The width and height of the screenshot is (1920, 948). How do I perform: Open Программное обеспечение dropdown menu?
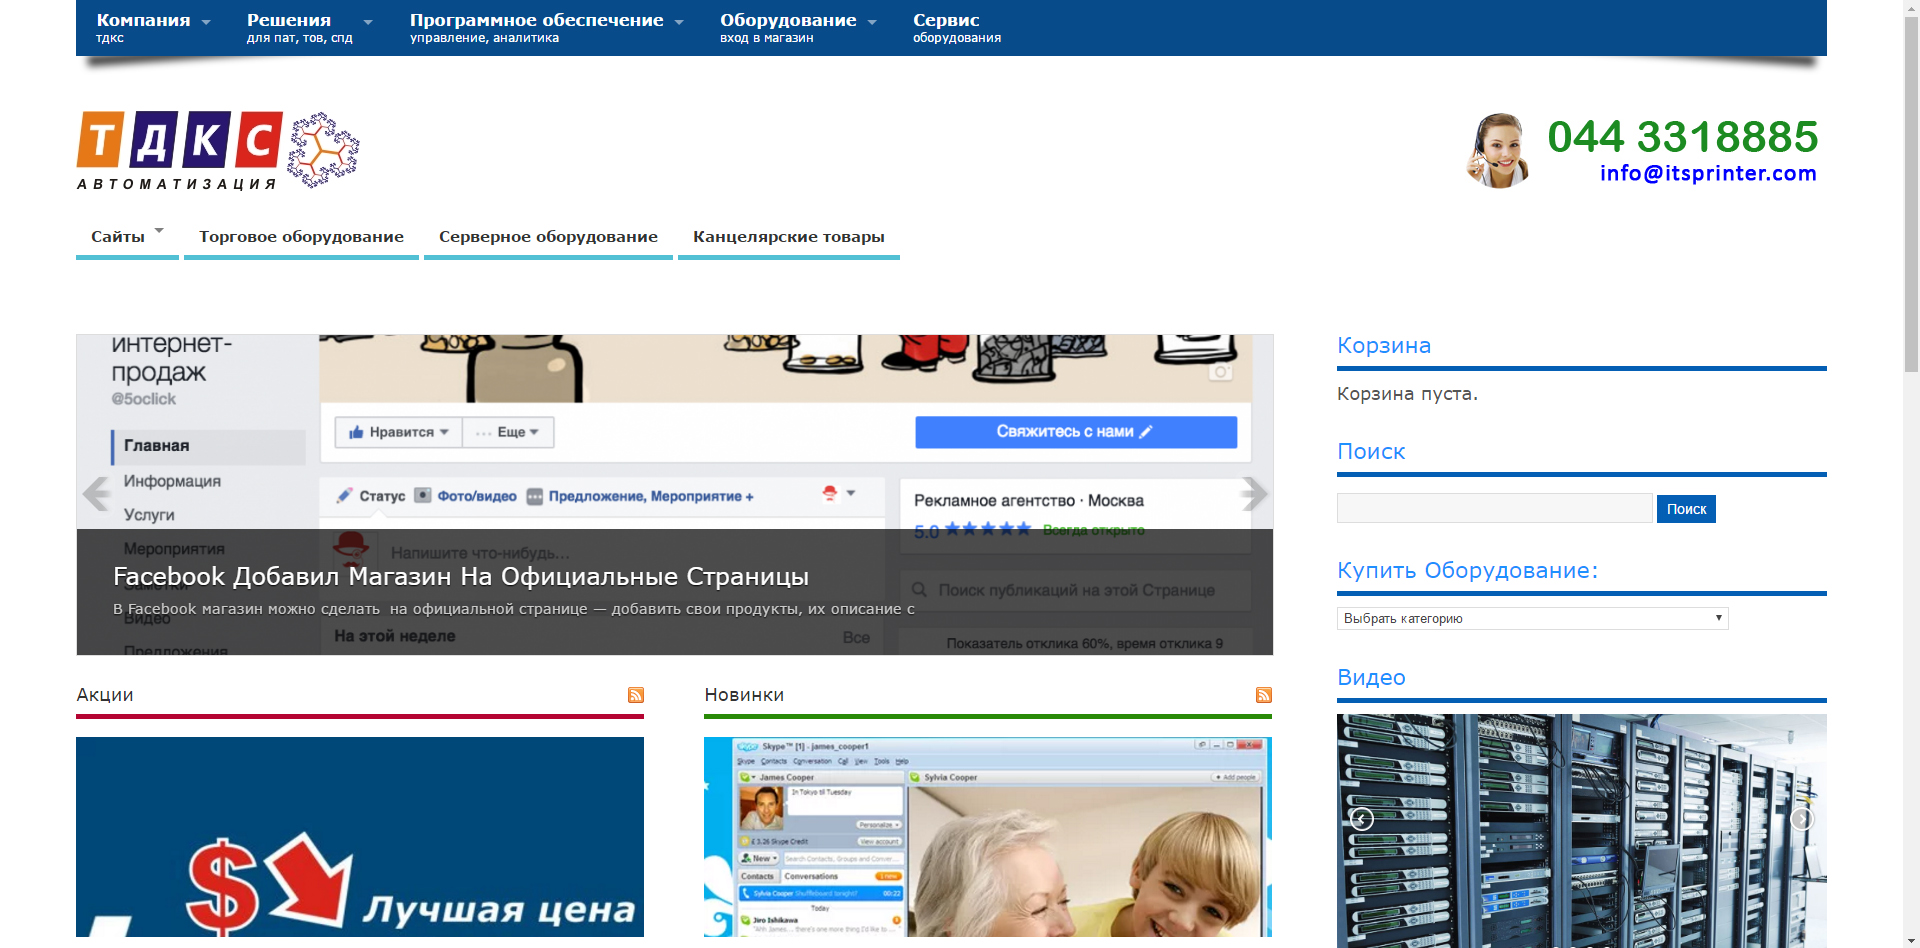[x=546, y=28]
